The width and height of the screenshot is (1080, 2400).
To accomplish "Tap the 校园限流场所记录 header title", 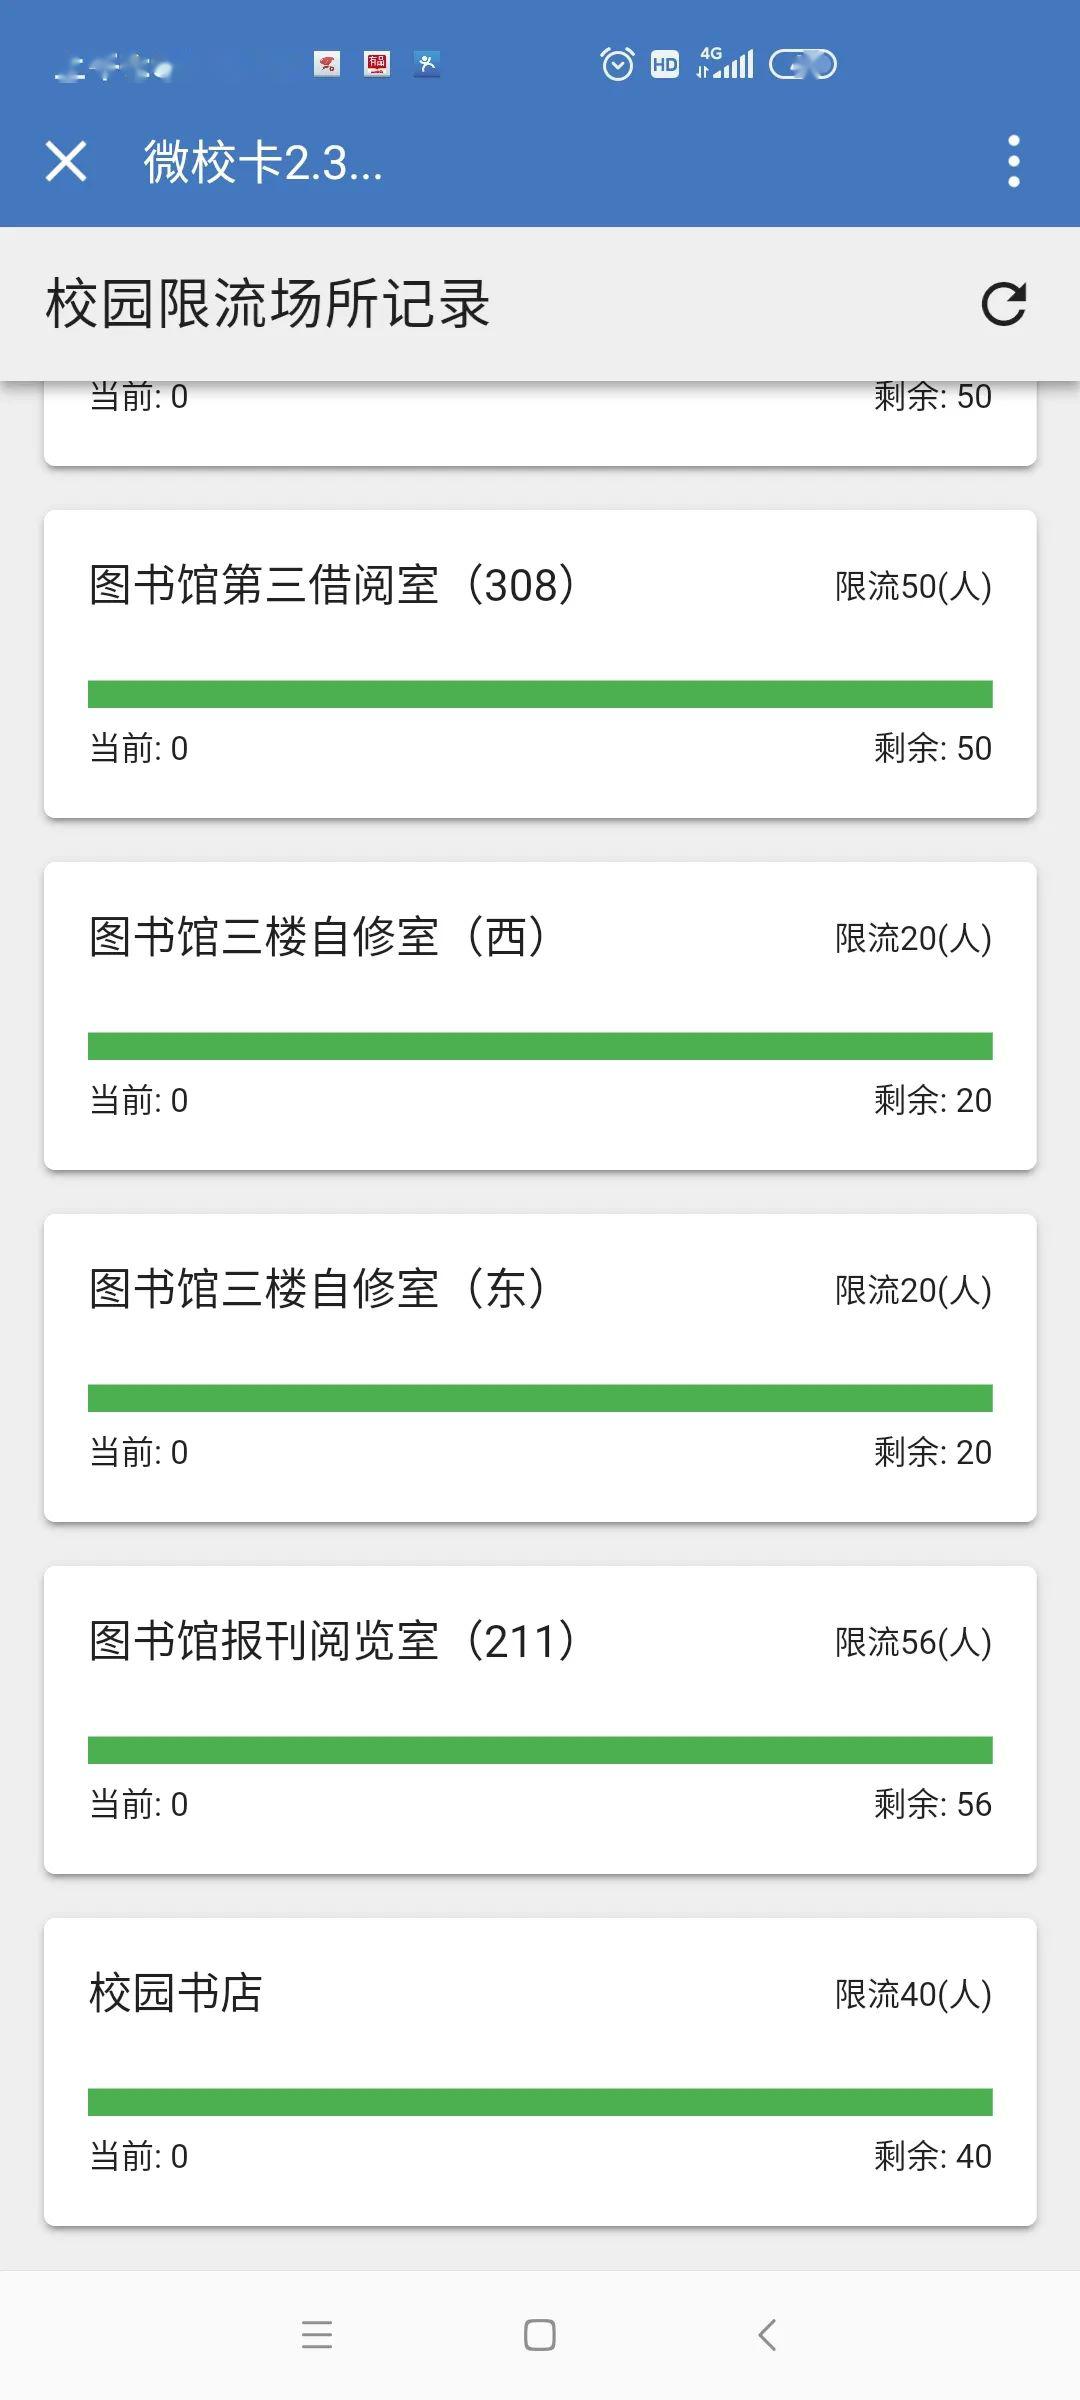I will click(268, 304).
